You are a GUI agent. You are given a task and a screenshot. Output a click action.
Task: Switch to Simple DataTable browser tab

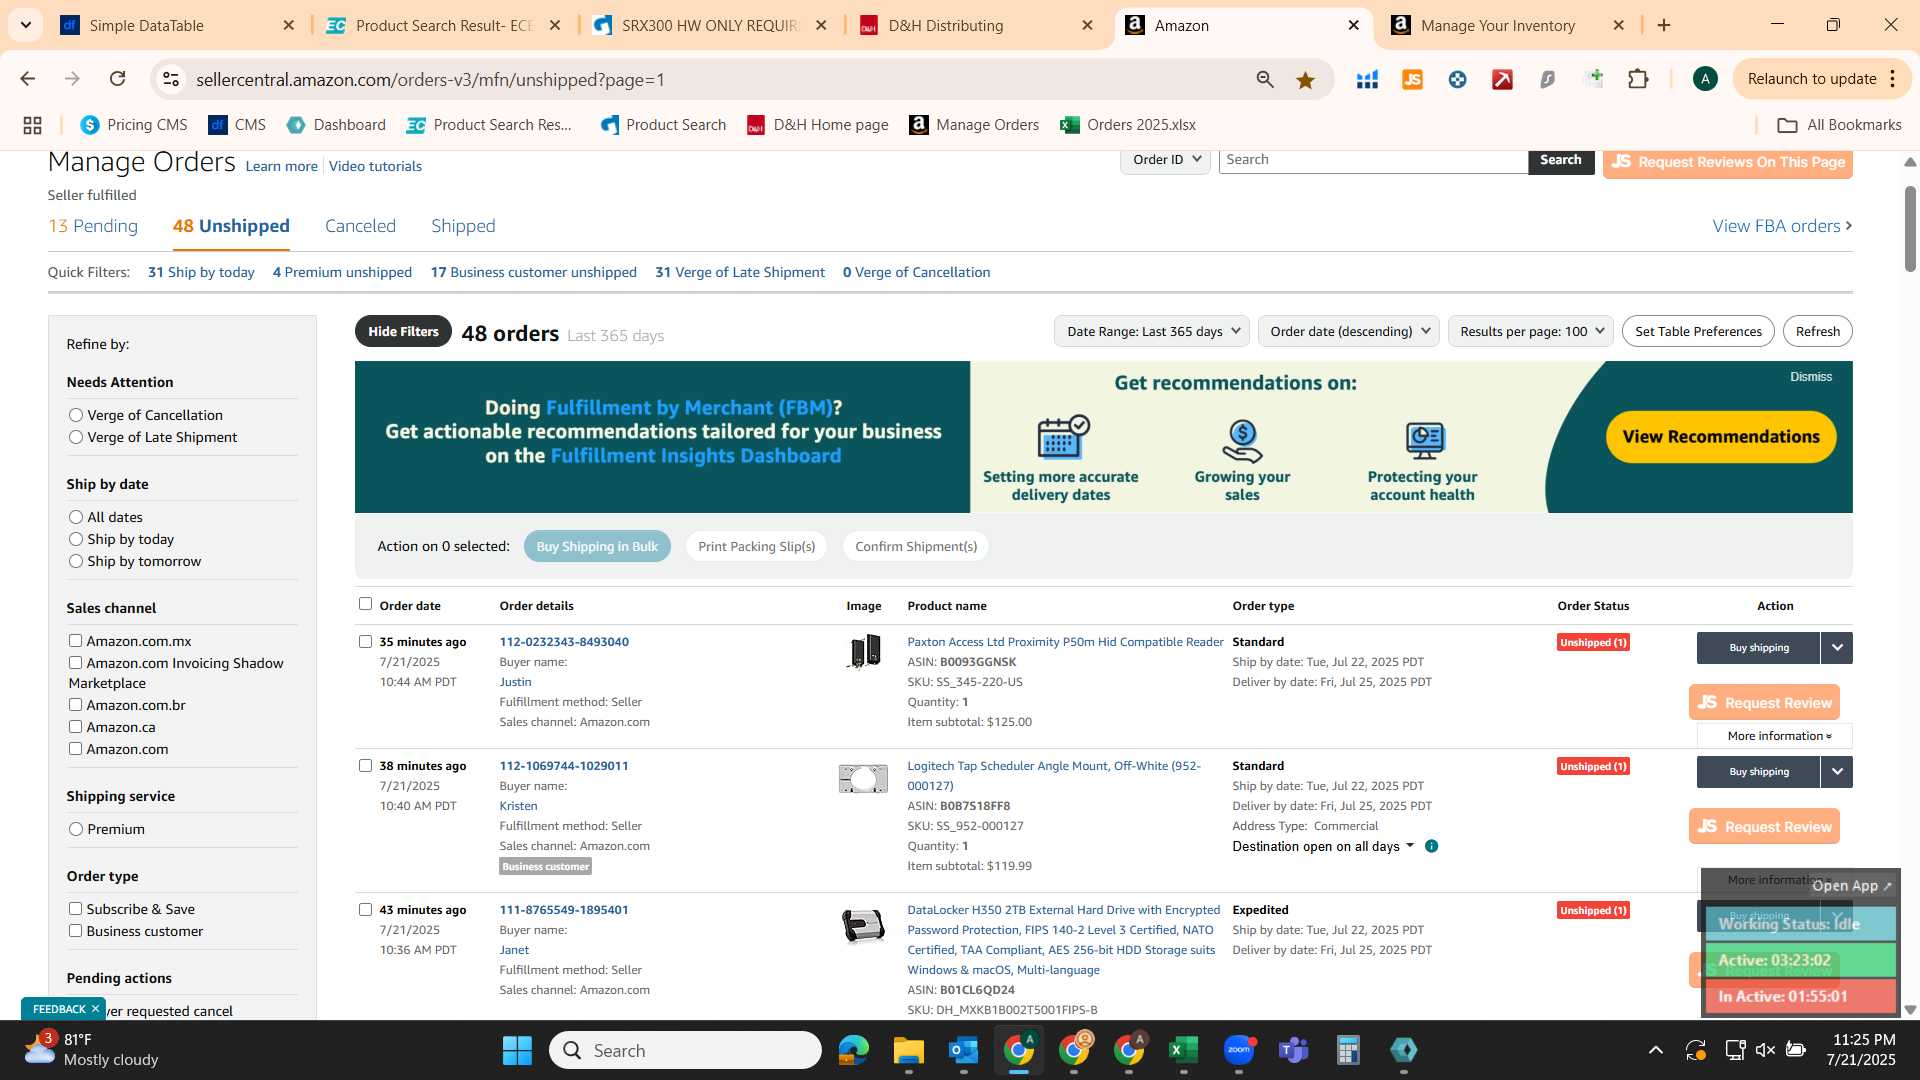pyautogui.click(x=177, y=25)
